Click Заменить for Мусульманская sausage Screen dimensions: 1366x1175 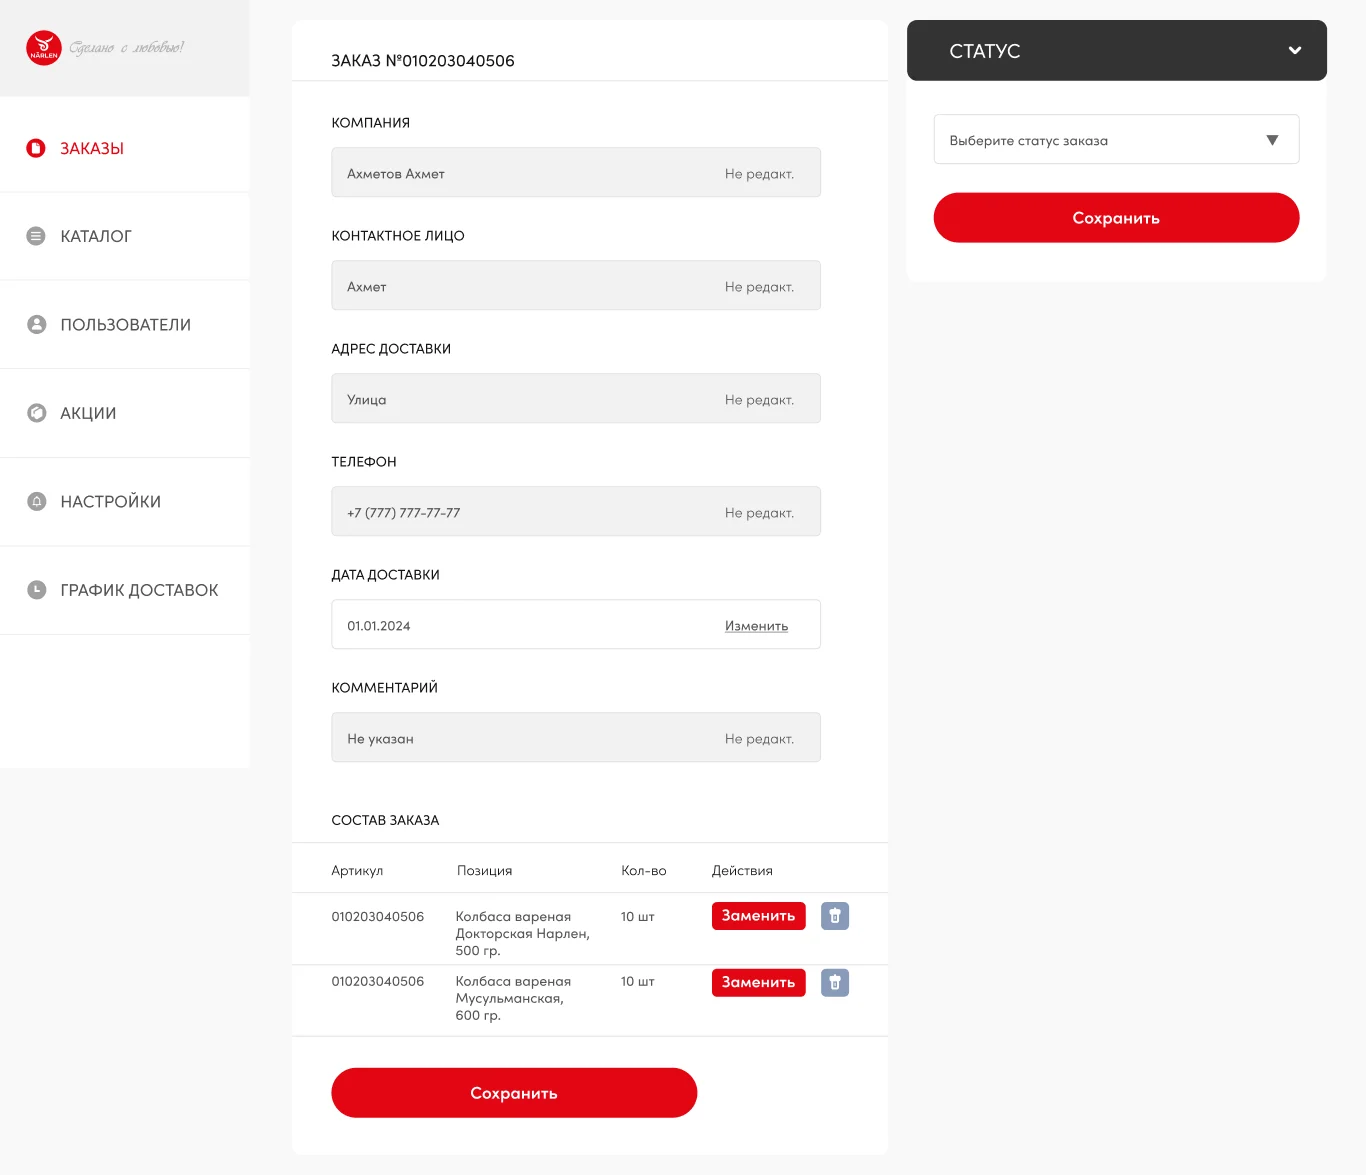pos(759,982)
